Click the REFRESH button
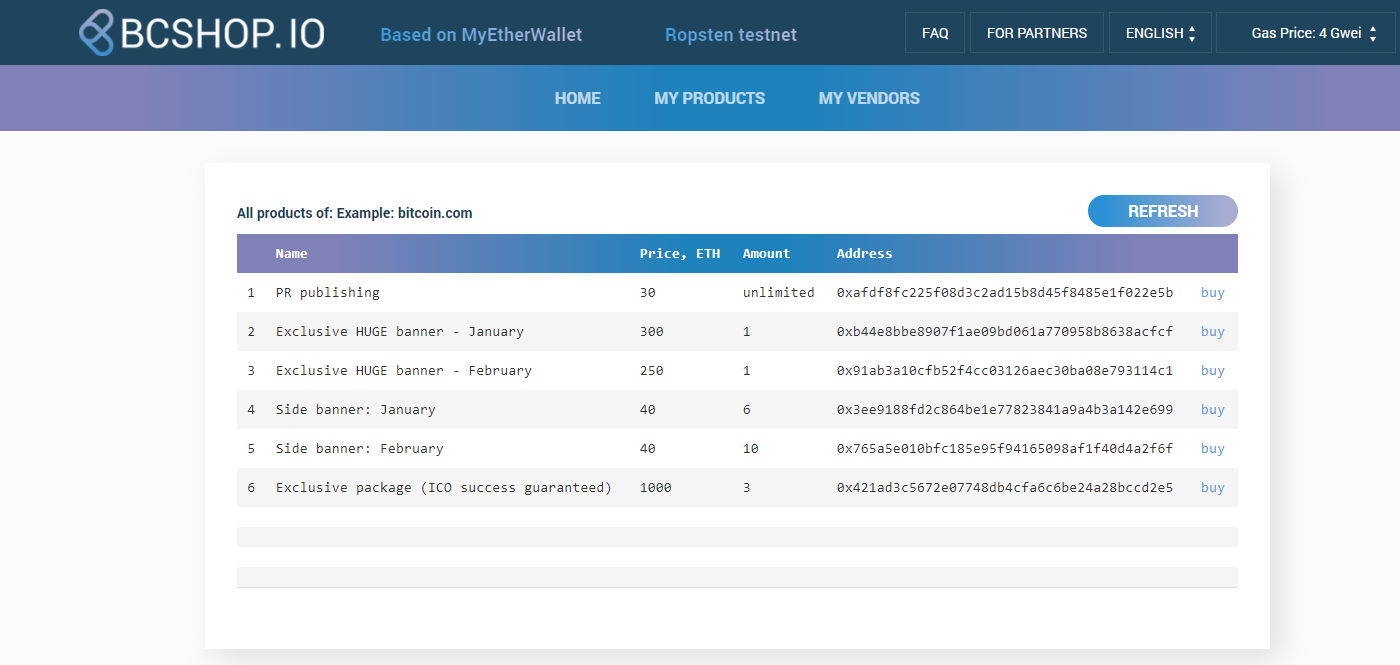The height and width of the screenshot is (665, 1400). (1163, 211)
